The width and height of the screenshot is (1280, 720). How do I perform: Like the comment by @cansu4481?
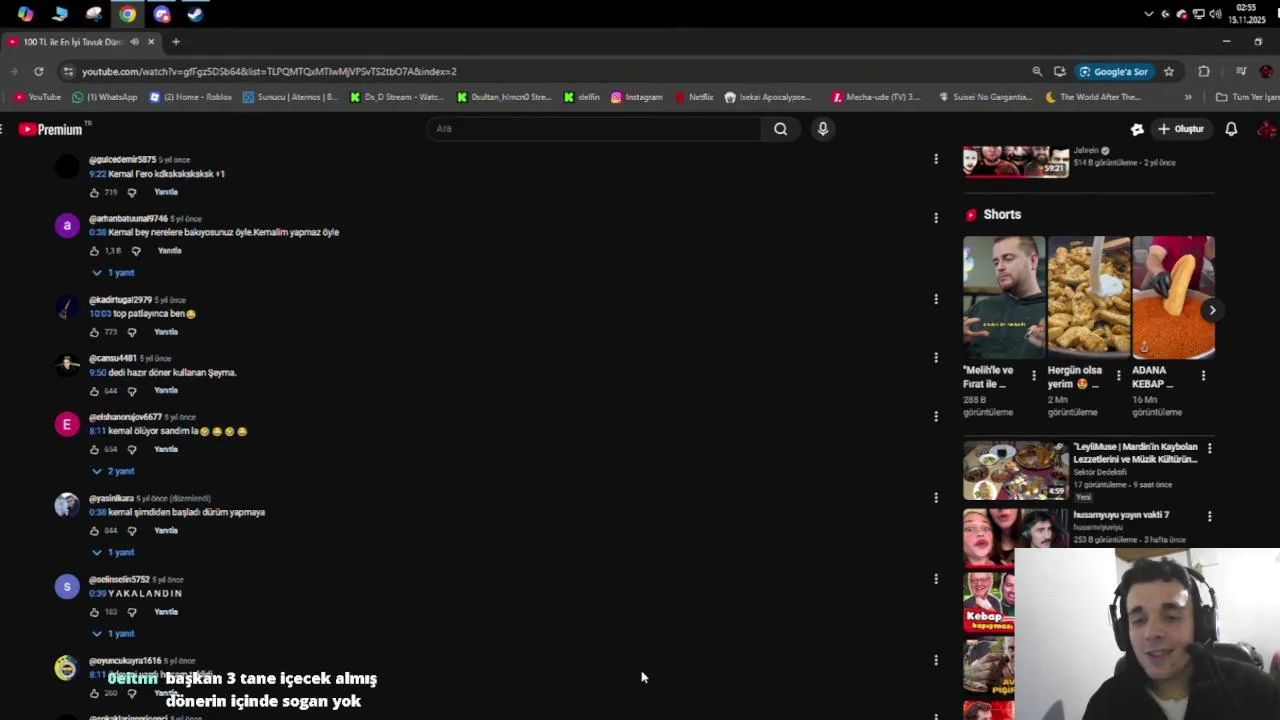pos(94,391)
